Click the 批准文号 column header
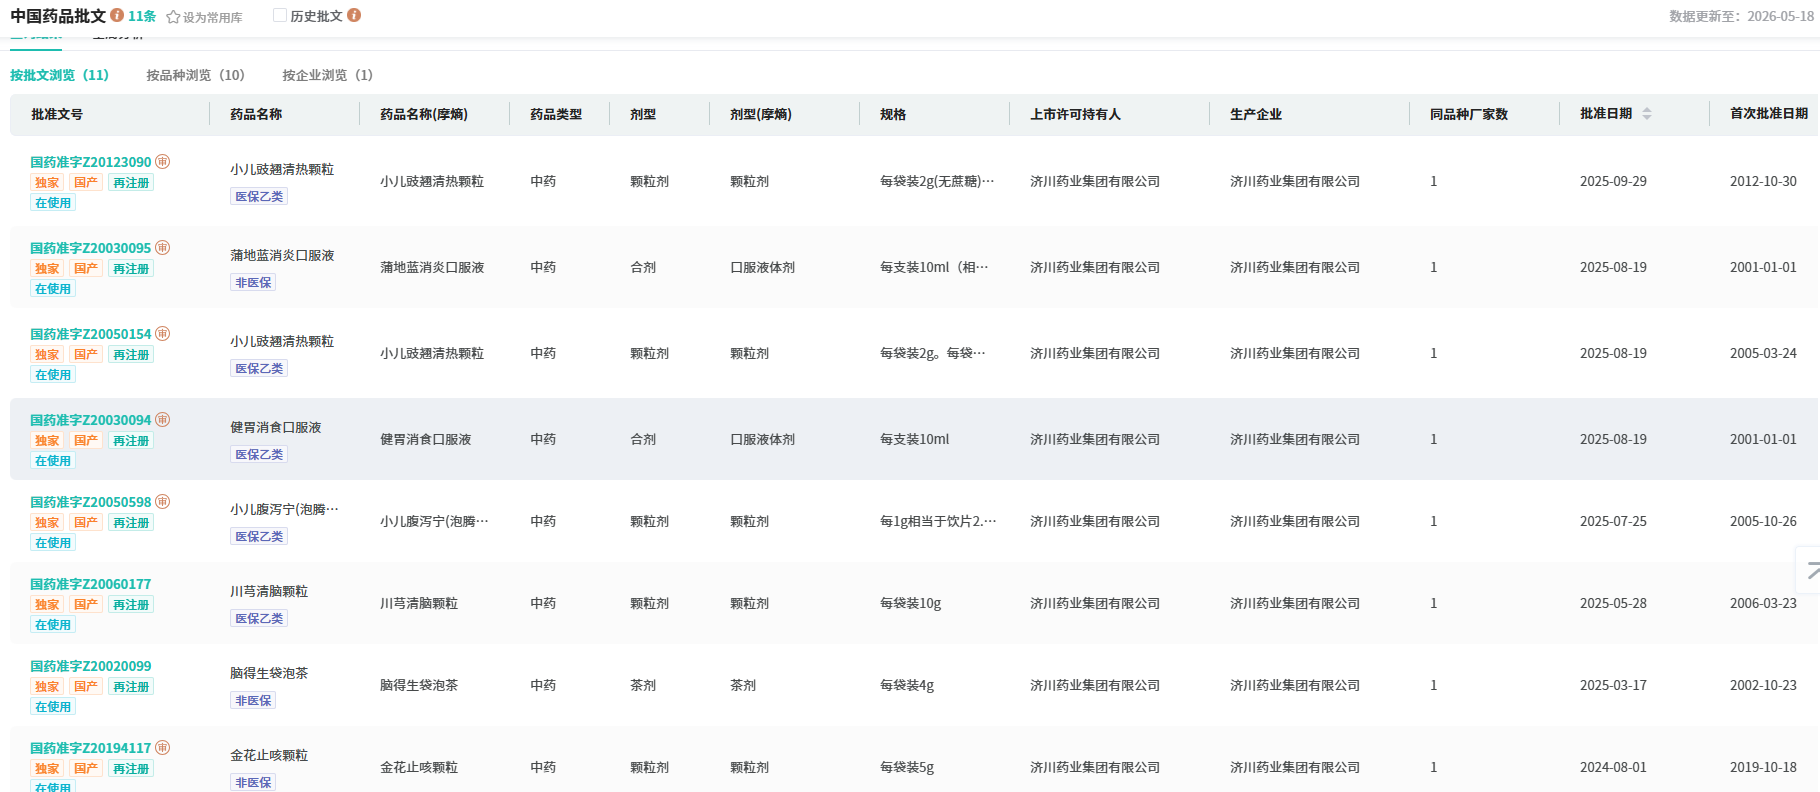Screen dimensions: 1820x792 pyautogui.click(x=57, y=114)
